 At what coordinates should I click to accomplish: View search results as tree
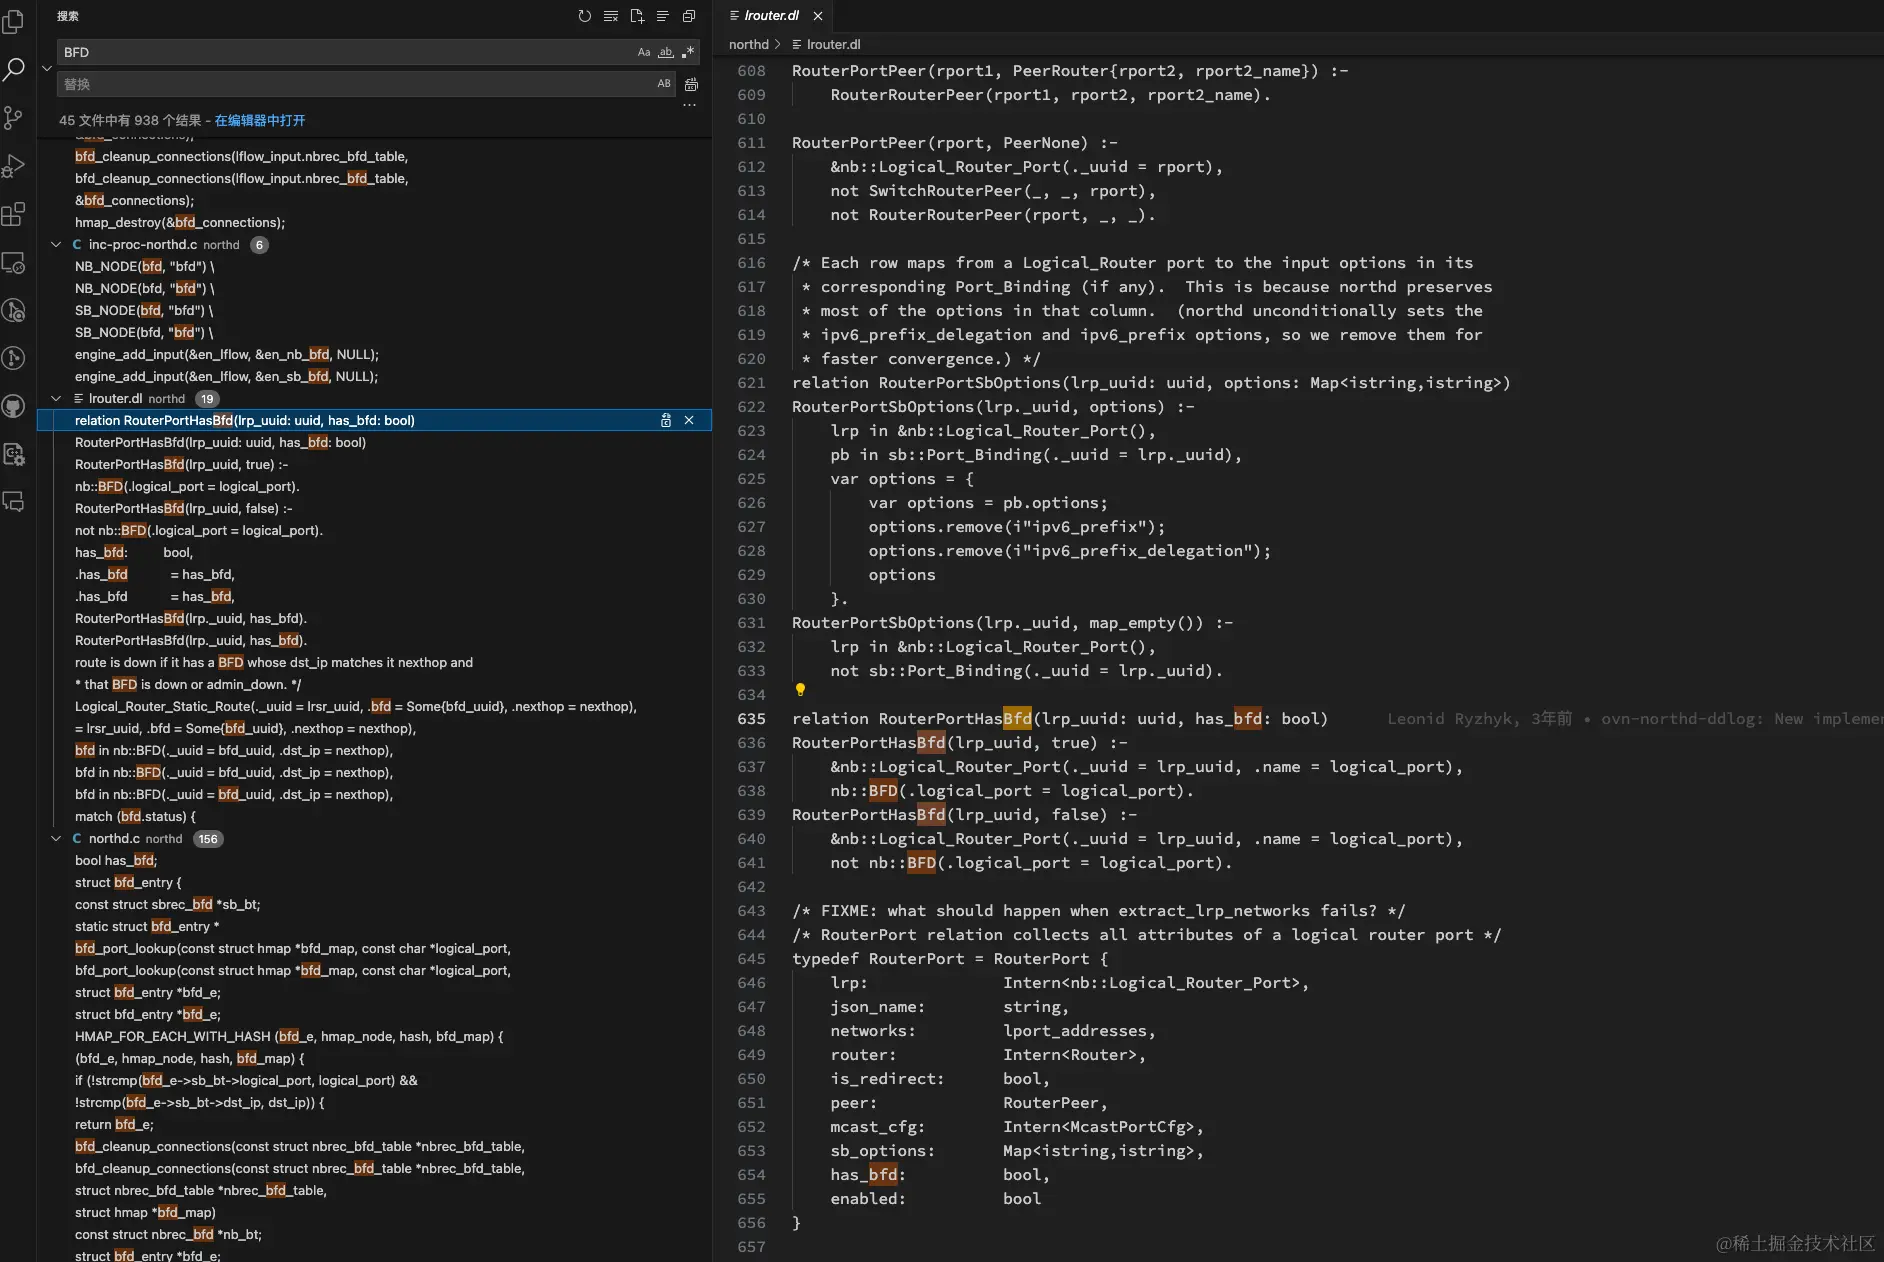pyautogui.click(x=663, y=16)
